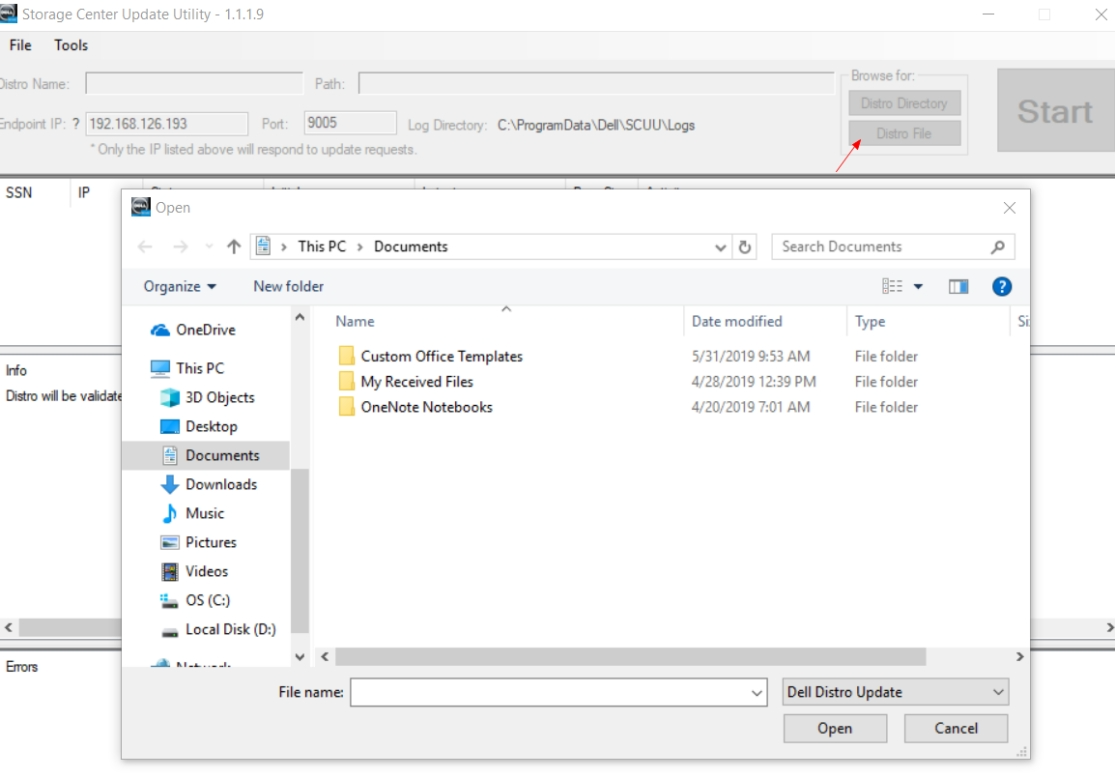Sort by Type column header

(870, 322)
